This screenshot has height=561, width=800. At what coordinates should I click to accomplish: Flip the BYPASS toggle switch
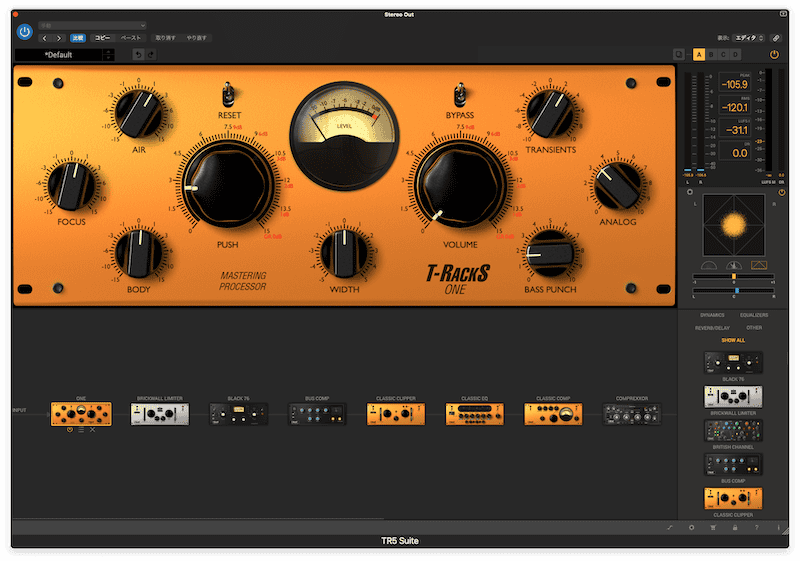pos(460,94)
